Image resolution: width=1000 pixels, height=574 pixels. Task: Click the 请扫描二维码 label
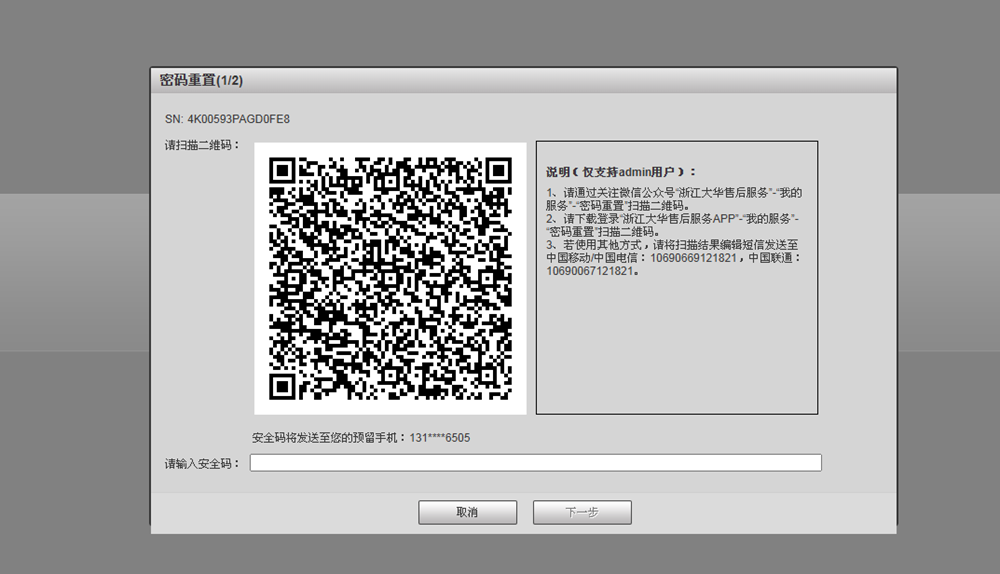coord(202,145)
